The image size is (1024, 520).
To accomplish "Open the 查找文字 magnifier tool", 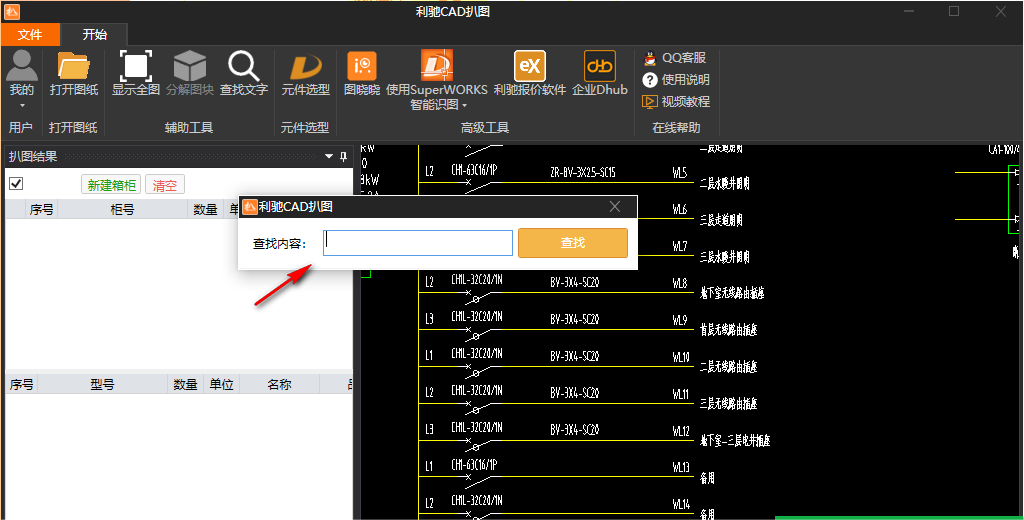I will coord(244,66).
